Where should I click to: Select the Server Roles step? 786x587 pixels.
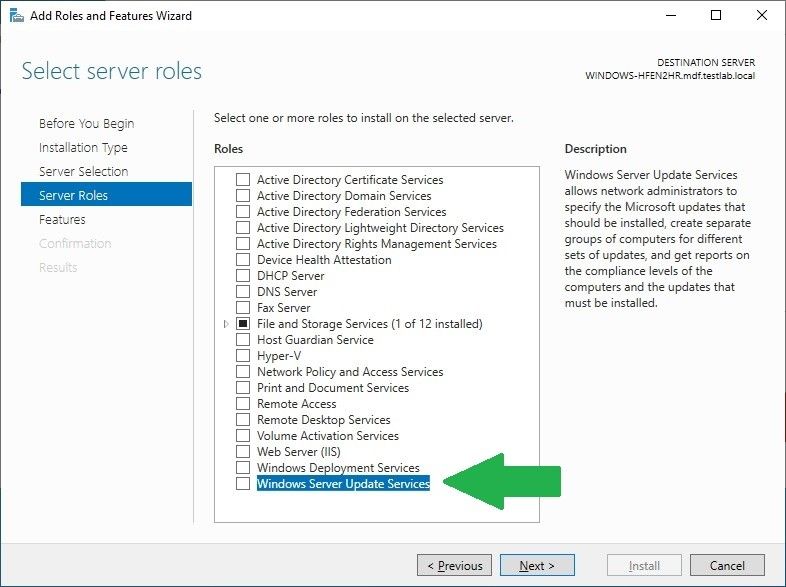click(x=106, y=195)
